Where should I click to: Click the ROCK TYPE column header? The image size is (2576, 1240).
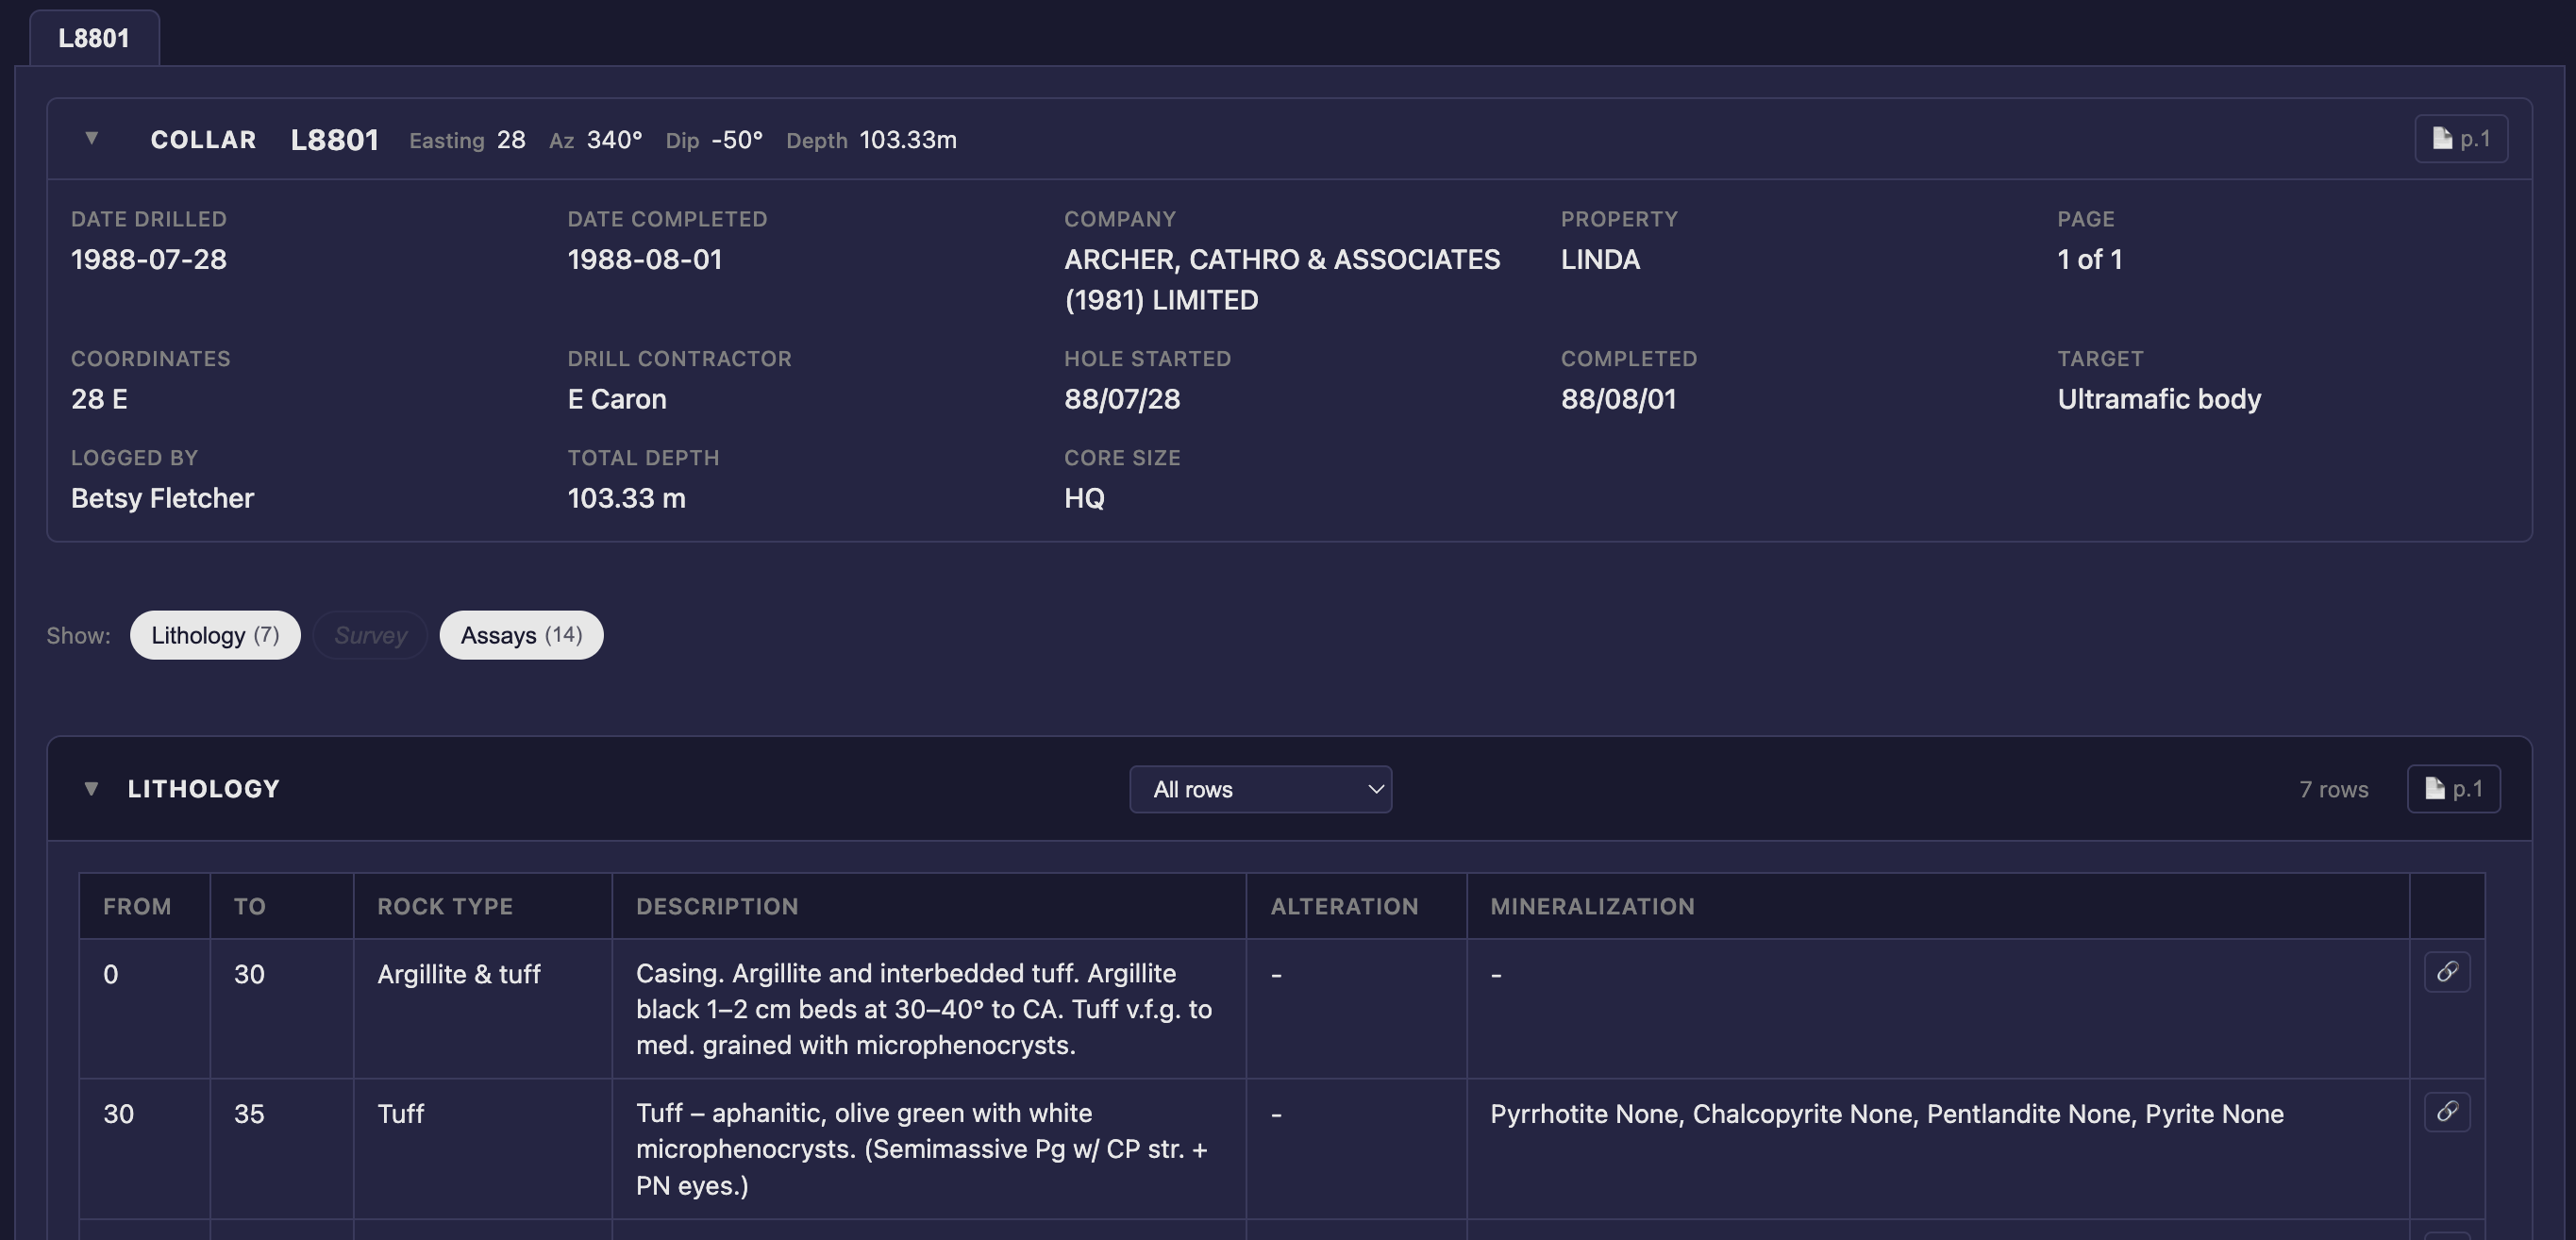click(444, 906)
